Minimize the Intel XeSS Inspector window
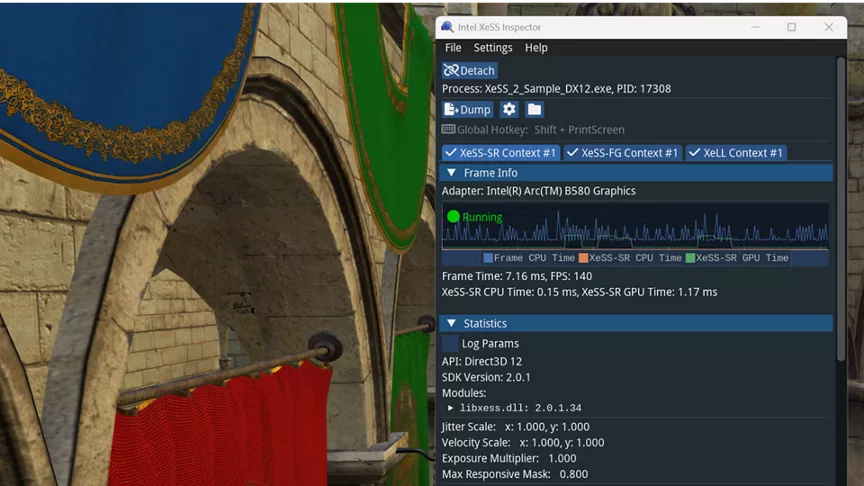 755,27
